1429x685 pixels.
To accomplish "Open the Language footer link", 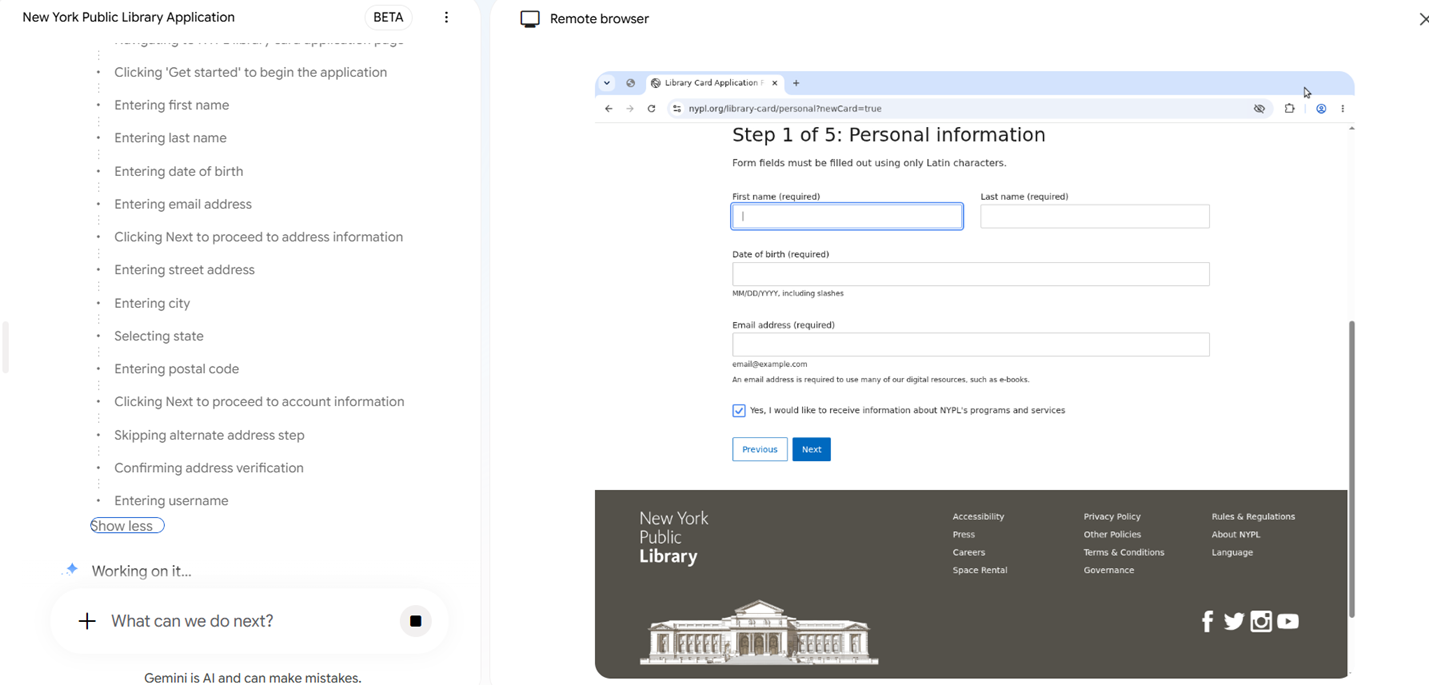I will click(1232, 553).
